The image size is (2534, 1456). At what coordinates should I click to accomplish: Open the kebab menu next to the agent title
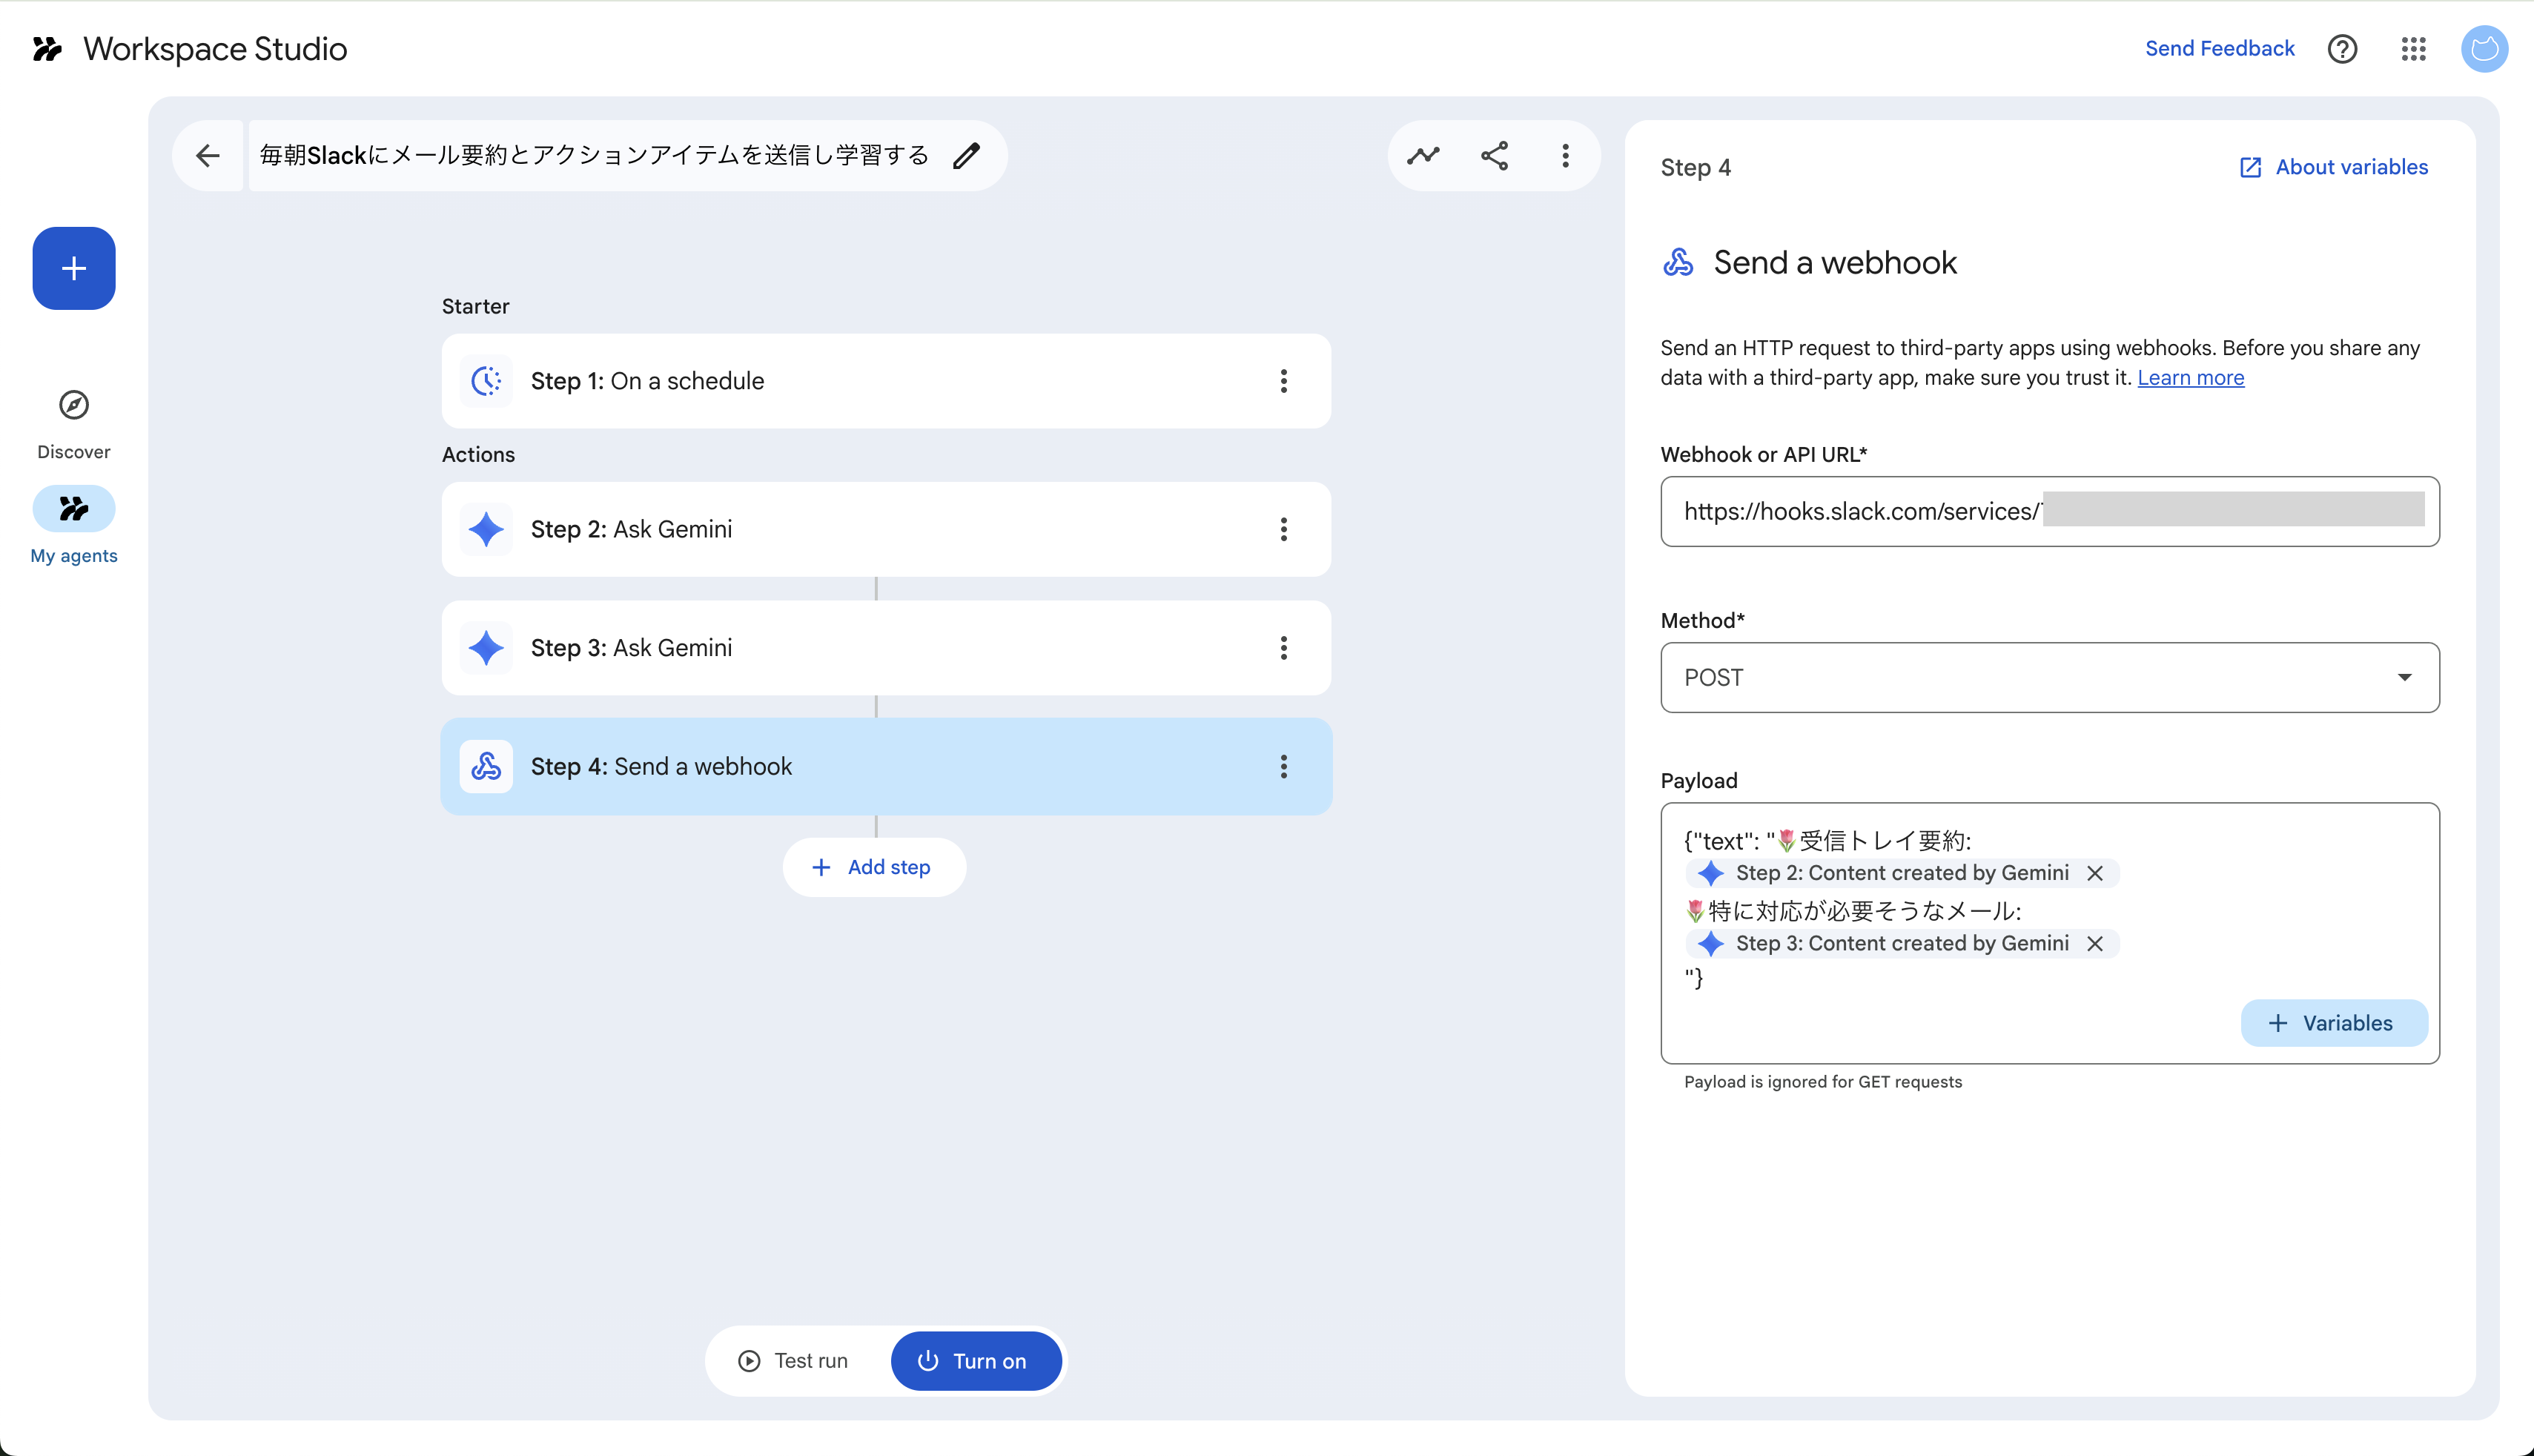(1565, 155)
